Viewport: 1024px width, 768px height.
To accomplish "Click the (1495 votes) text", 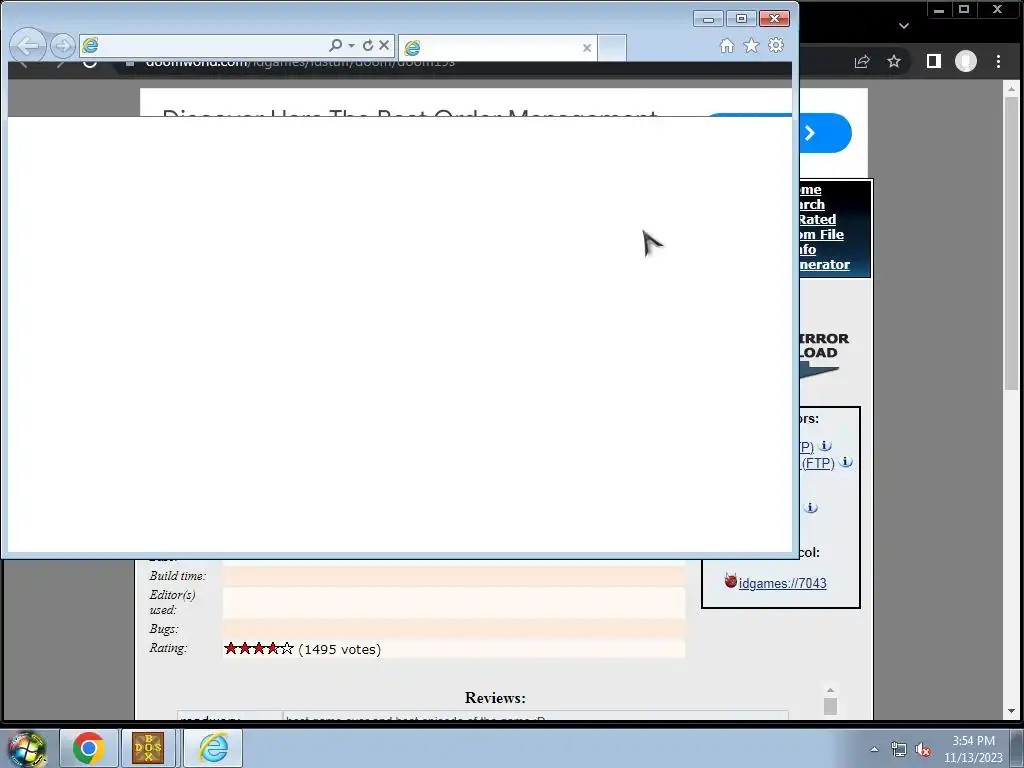I will [340, 649].
